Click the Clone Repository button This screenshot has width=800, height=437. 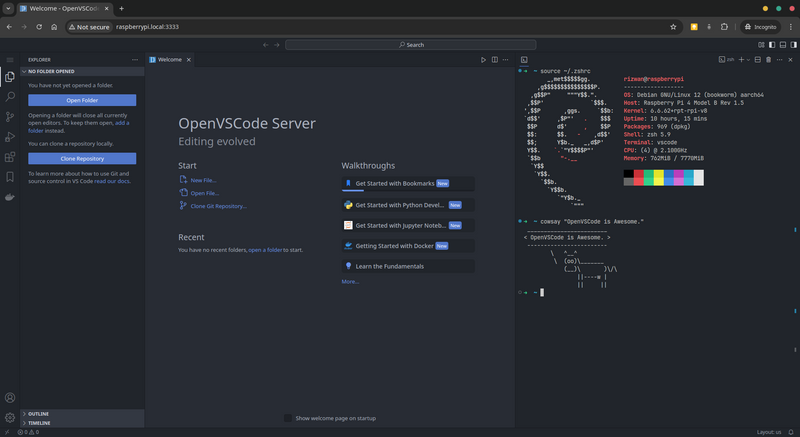82,159
